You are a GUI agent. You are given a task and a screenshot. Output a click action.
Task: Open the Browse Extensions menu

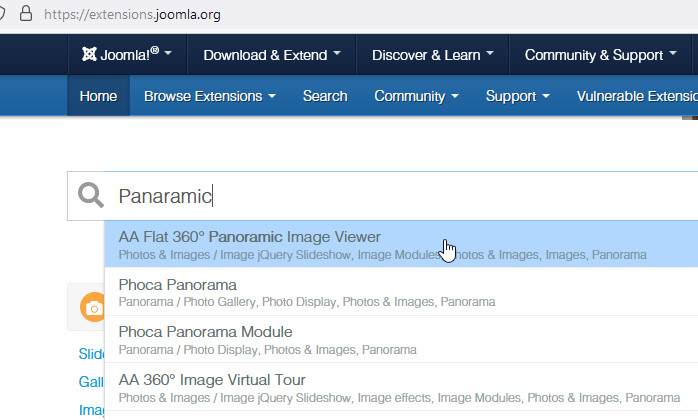tap(210, 96)
